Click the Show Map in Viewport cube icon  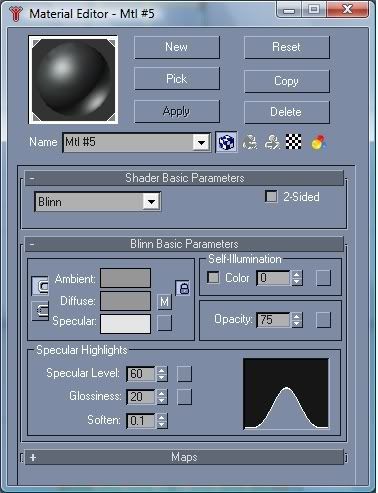click(x=226, y=142)
